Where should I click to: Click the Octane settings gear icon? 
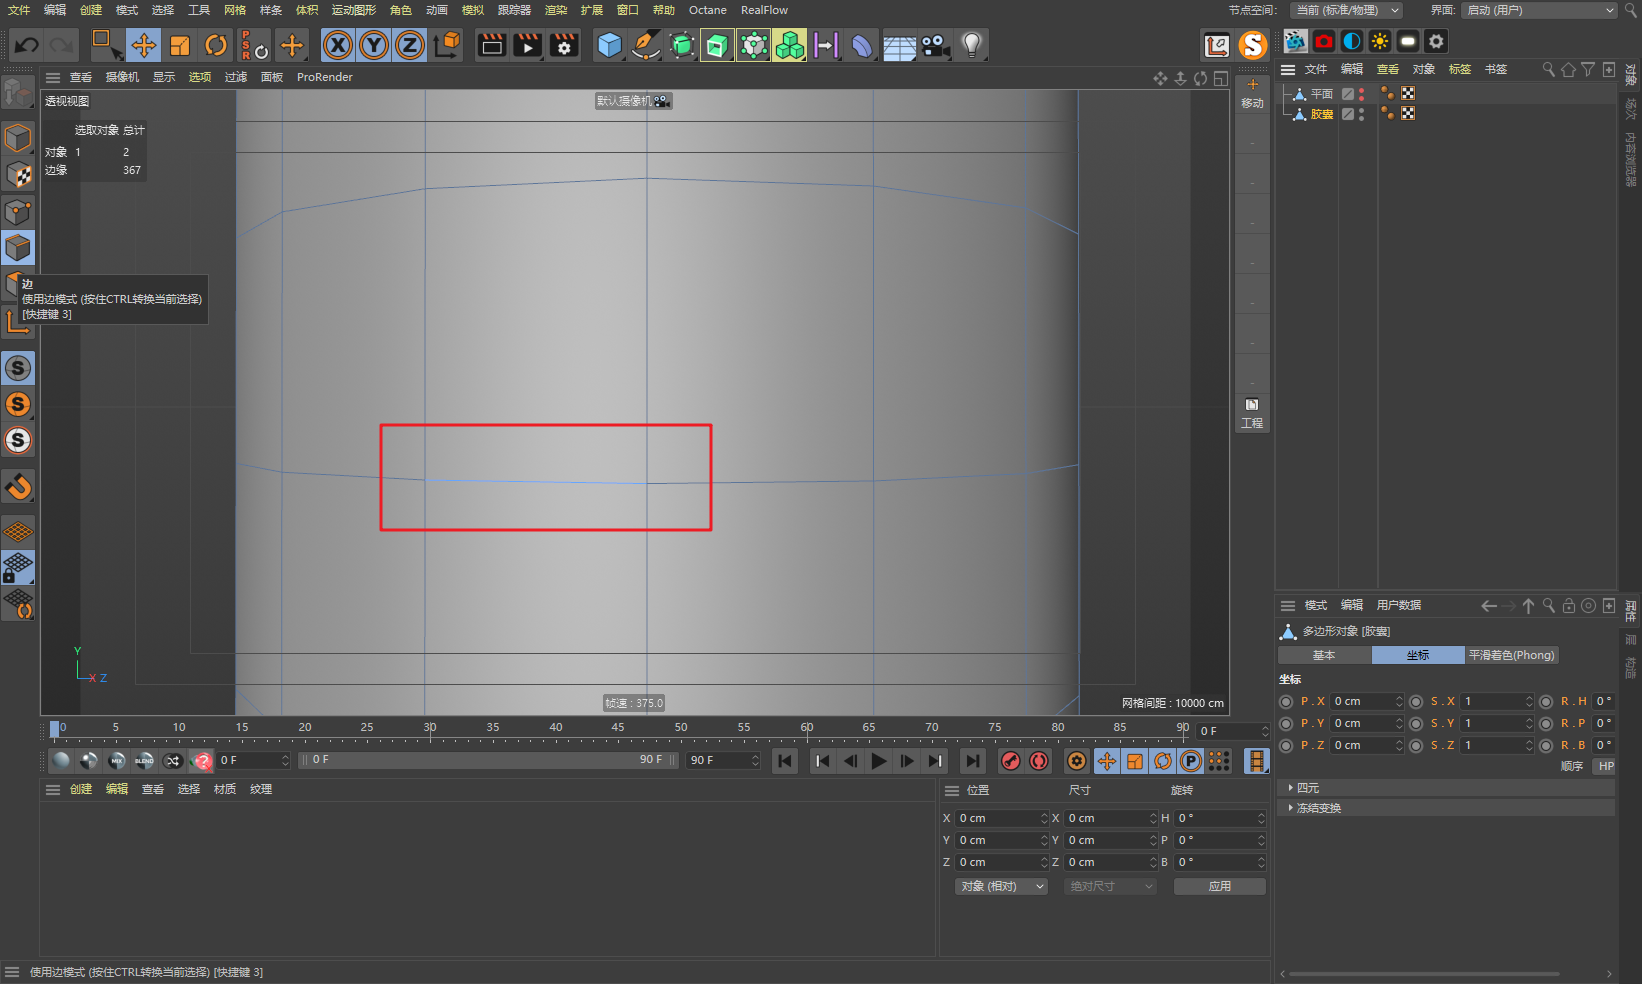pos(1436,41)
